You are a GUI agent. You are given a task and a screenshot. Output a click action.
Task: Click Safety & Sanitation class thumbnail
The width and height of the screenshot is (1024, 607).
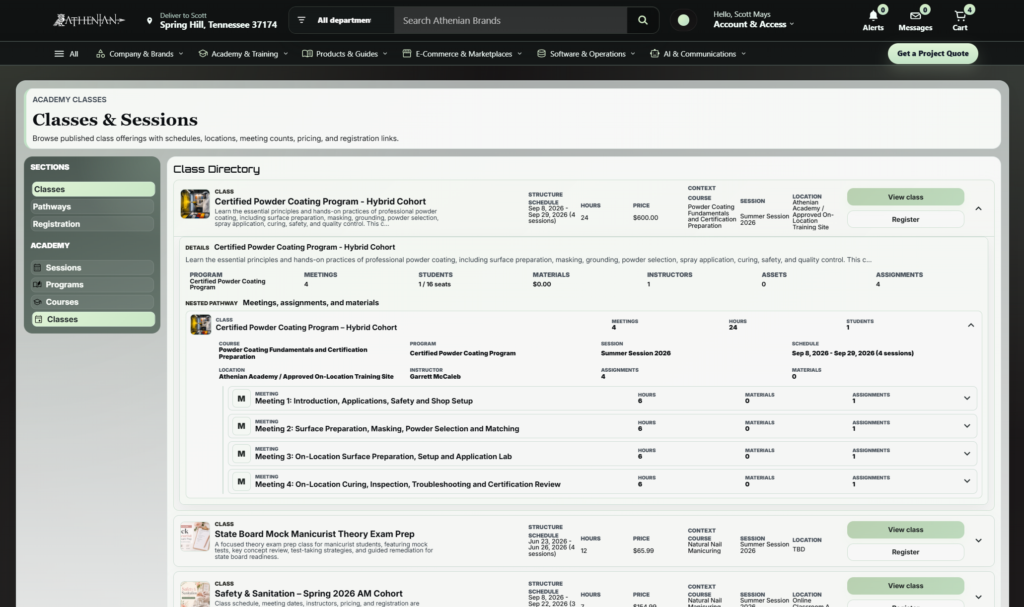[195, 594]
